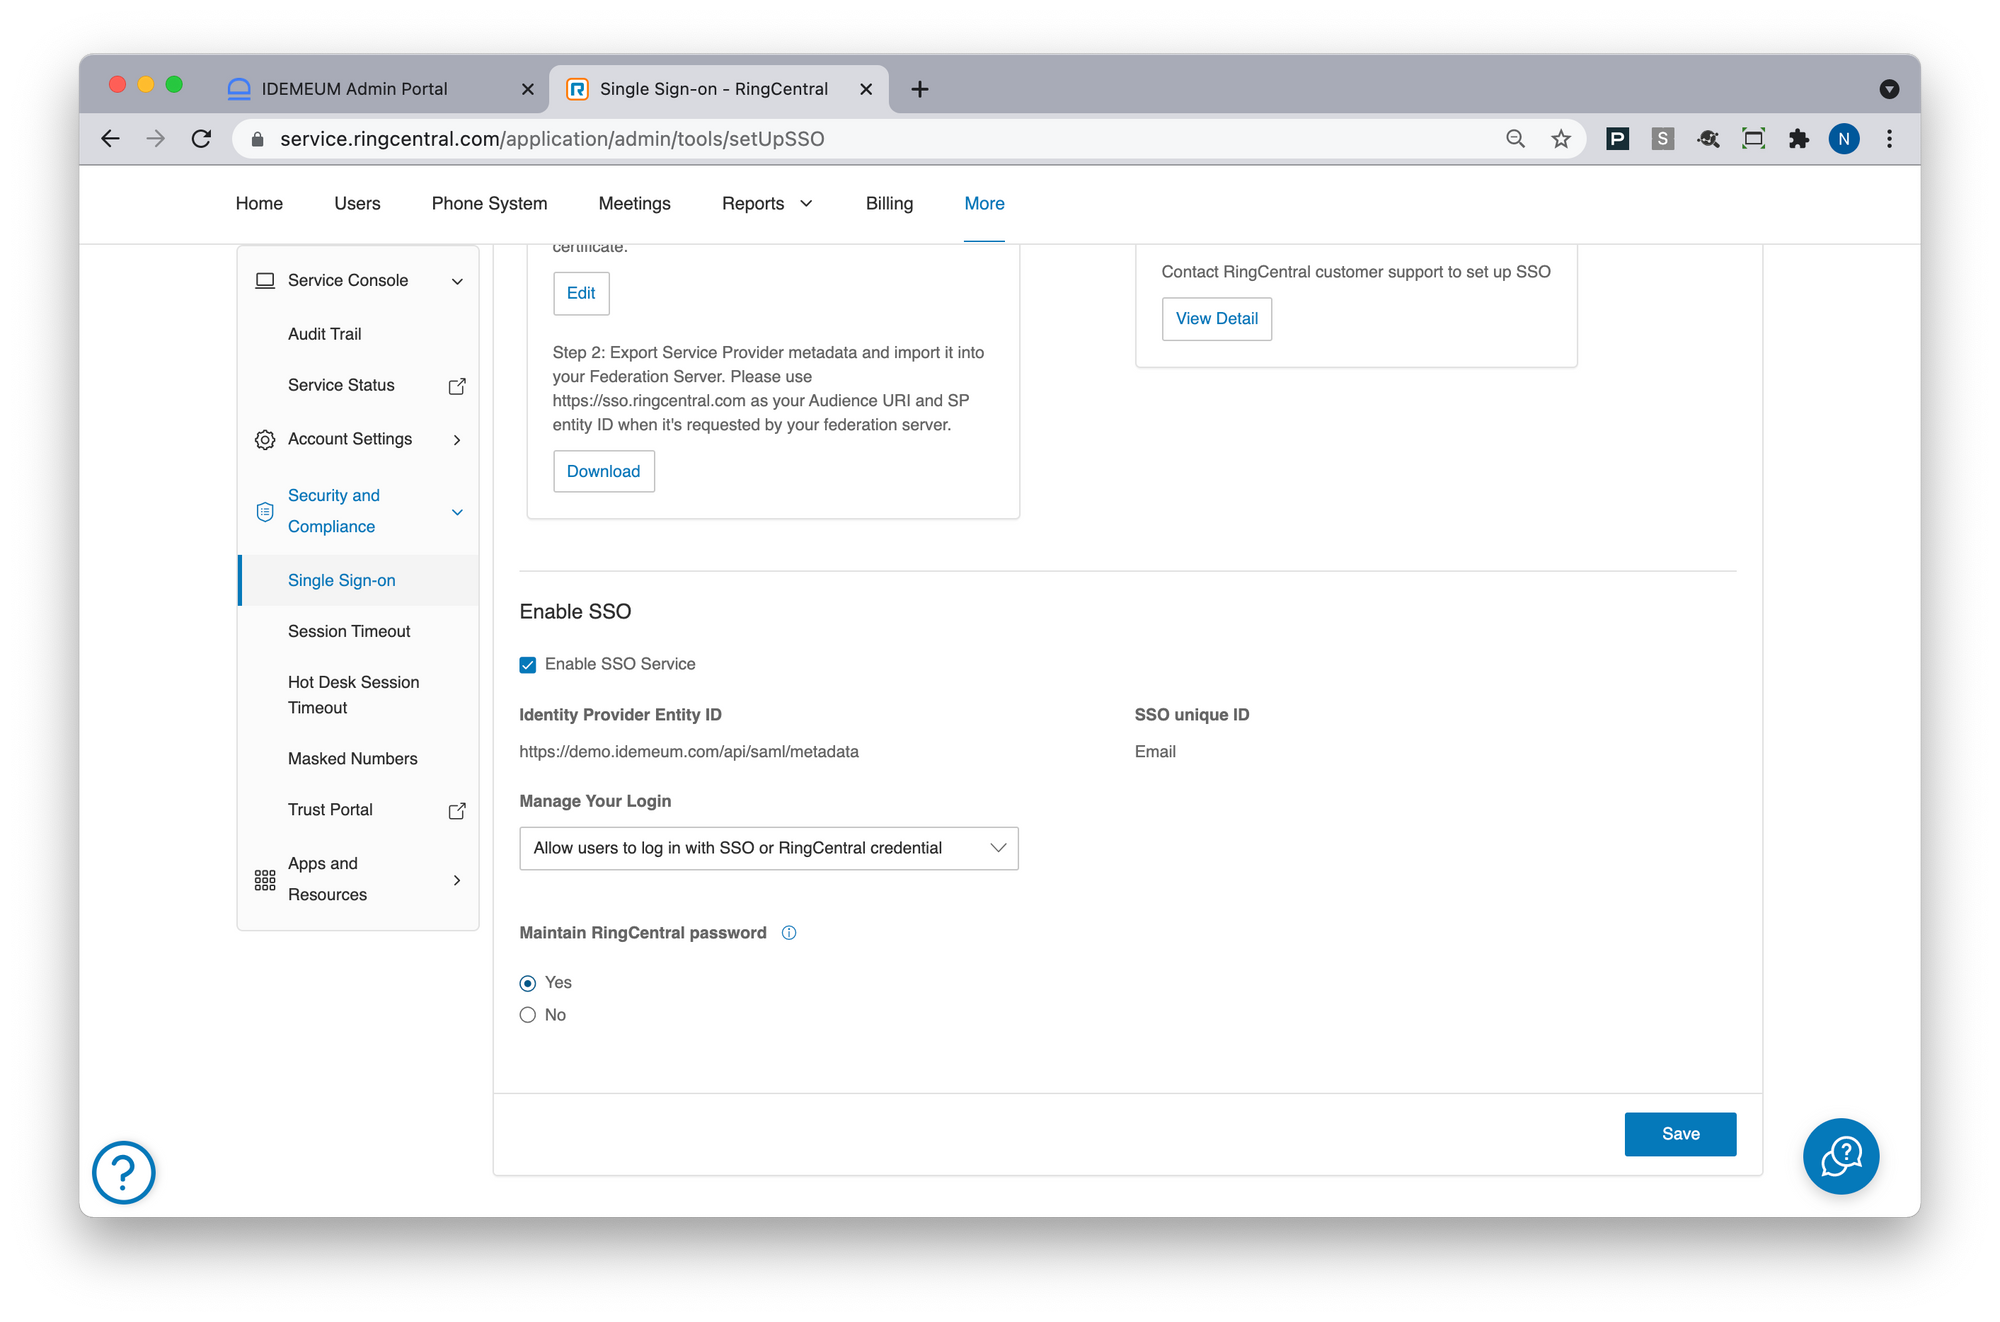Click Trust Portal external link icon
Image resolution: width=2000 pixels, height=1322 pixels.
coord(457,811)
